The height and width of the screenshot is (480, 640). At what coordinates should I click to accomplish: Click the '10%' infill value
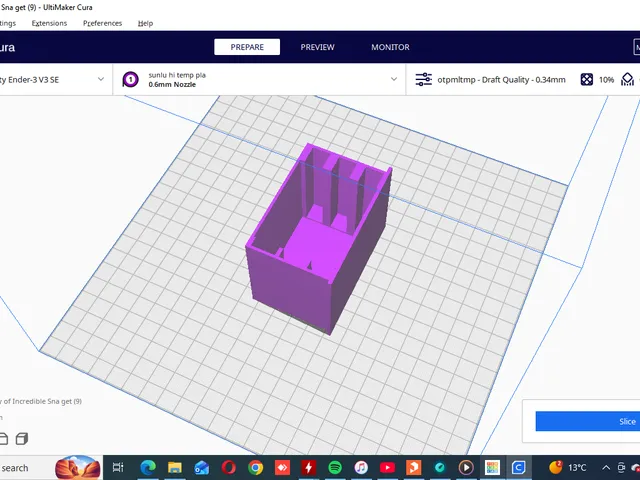coord(606,80)
